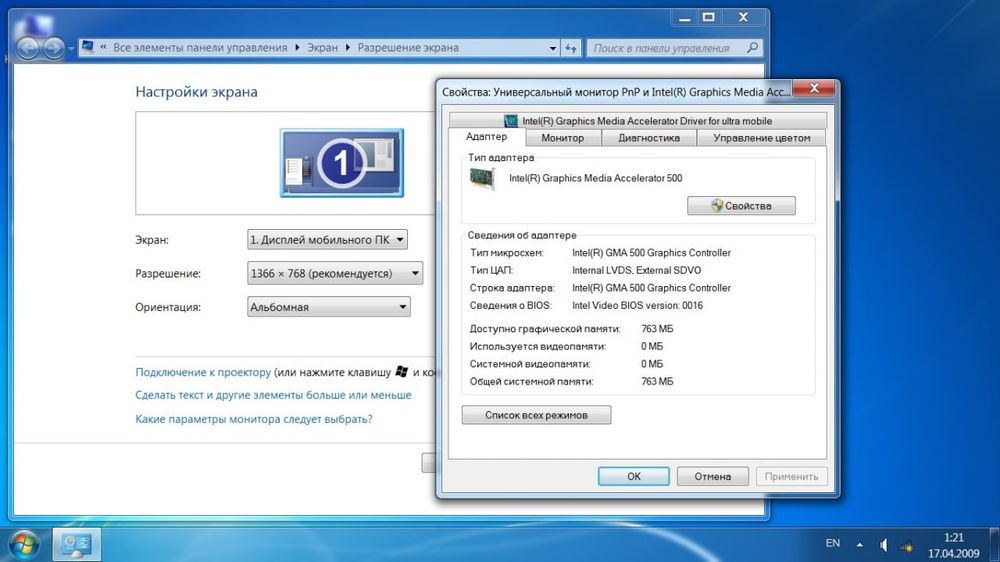This screenshot has height=562, width=1000.
Task: Click the Тип микросхем GMA 500 value
Action: 651,253
